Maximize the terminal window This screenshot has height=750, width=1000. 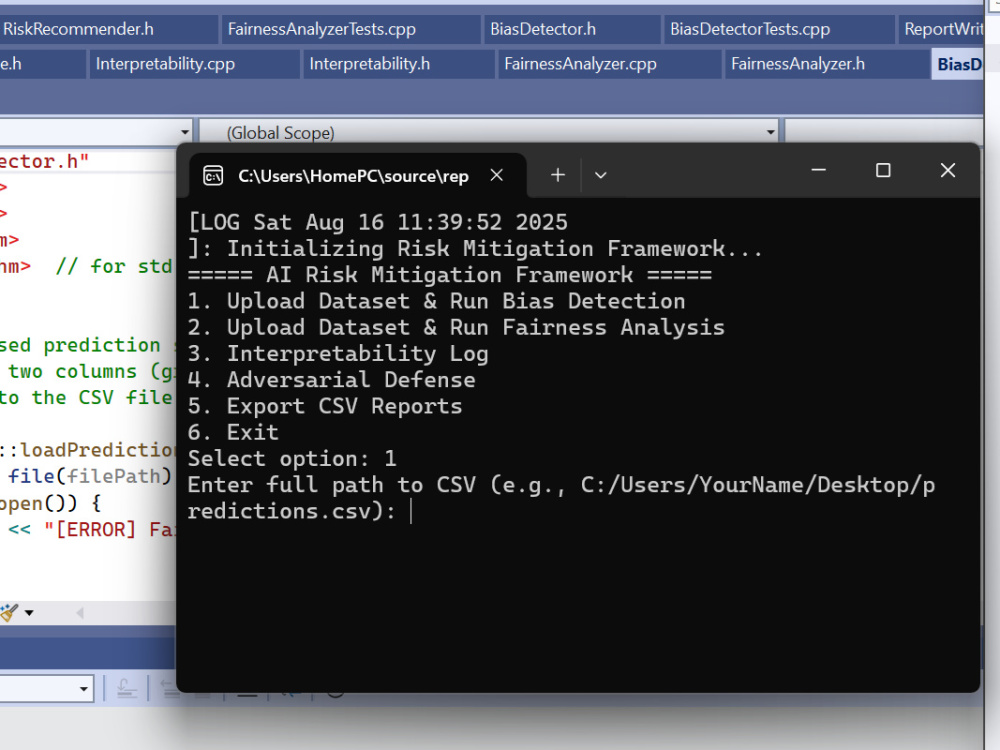tap(883, 170)
